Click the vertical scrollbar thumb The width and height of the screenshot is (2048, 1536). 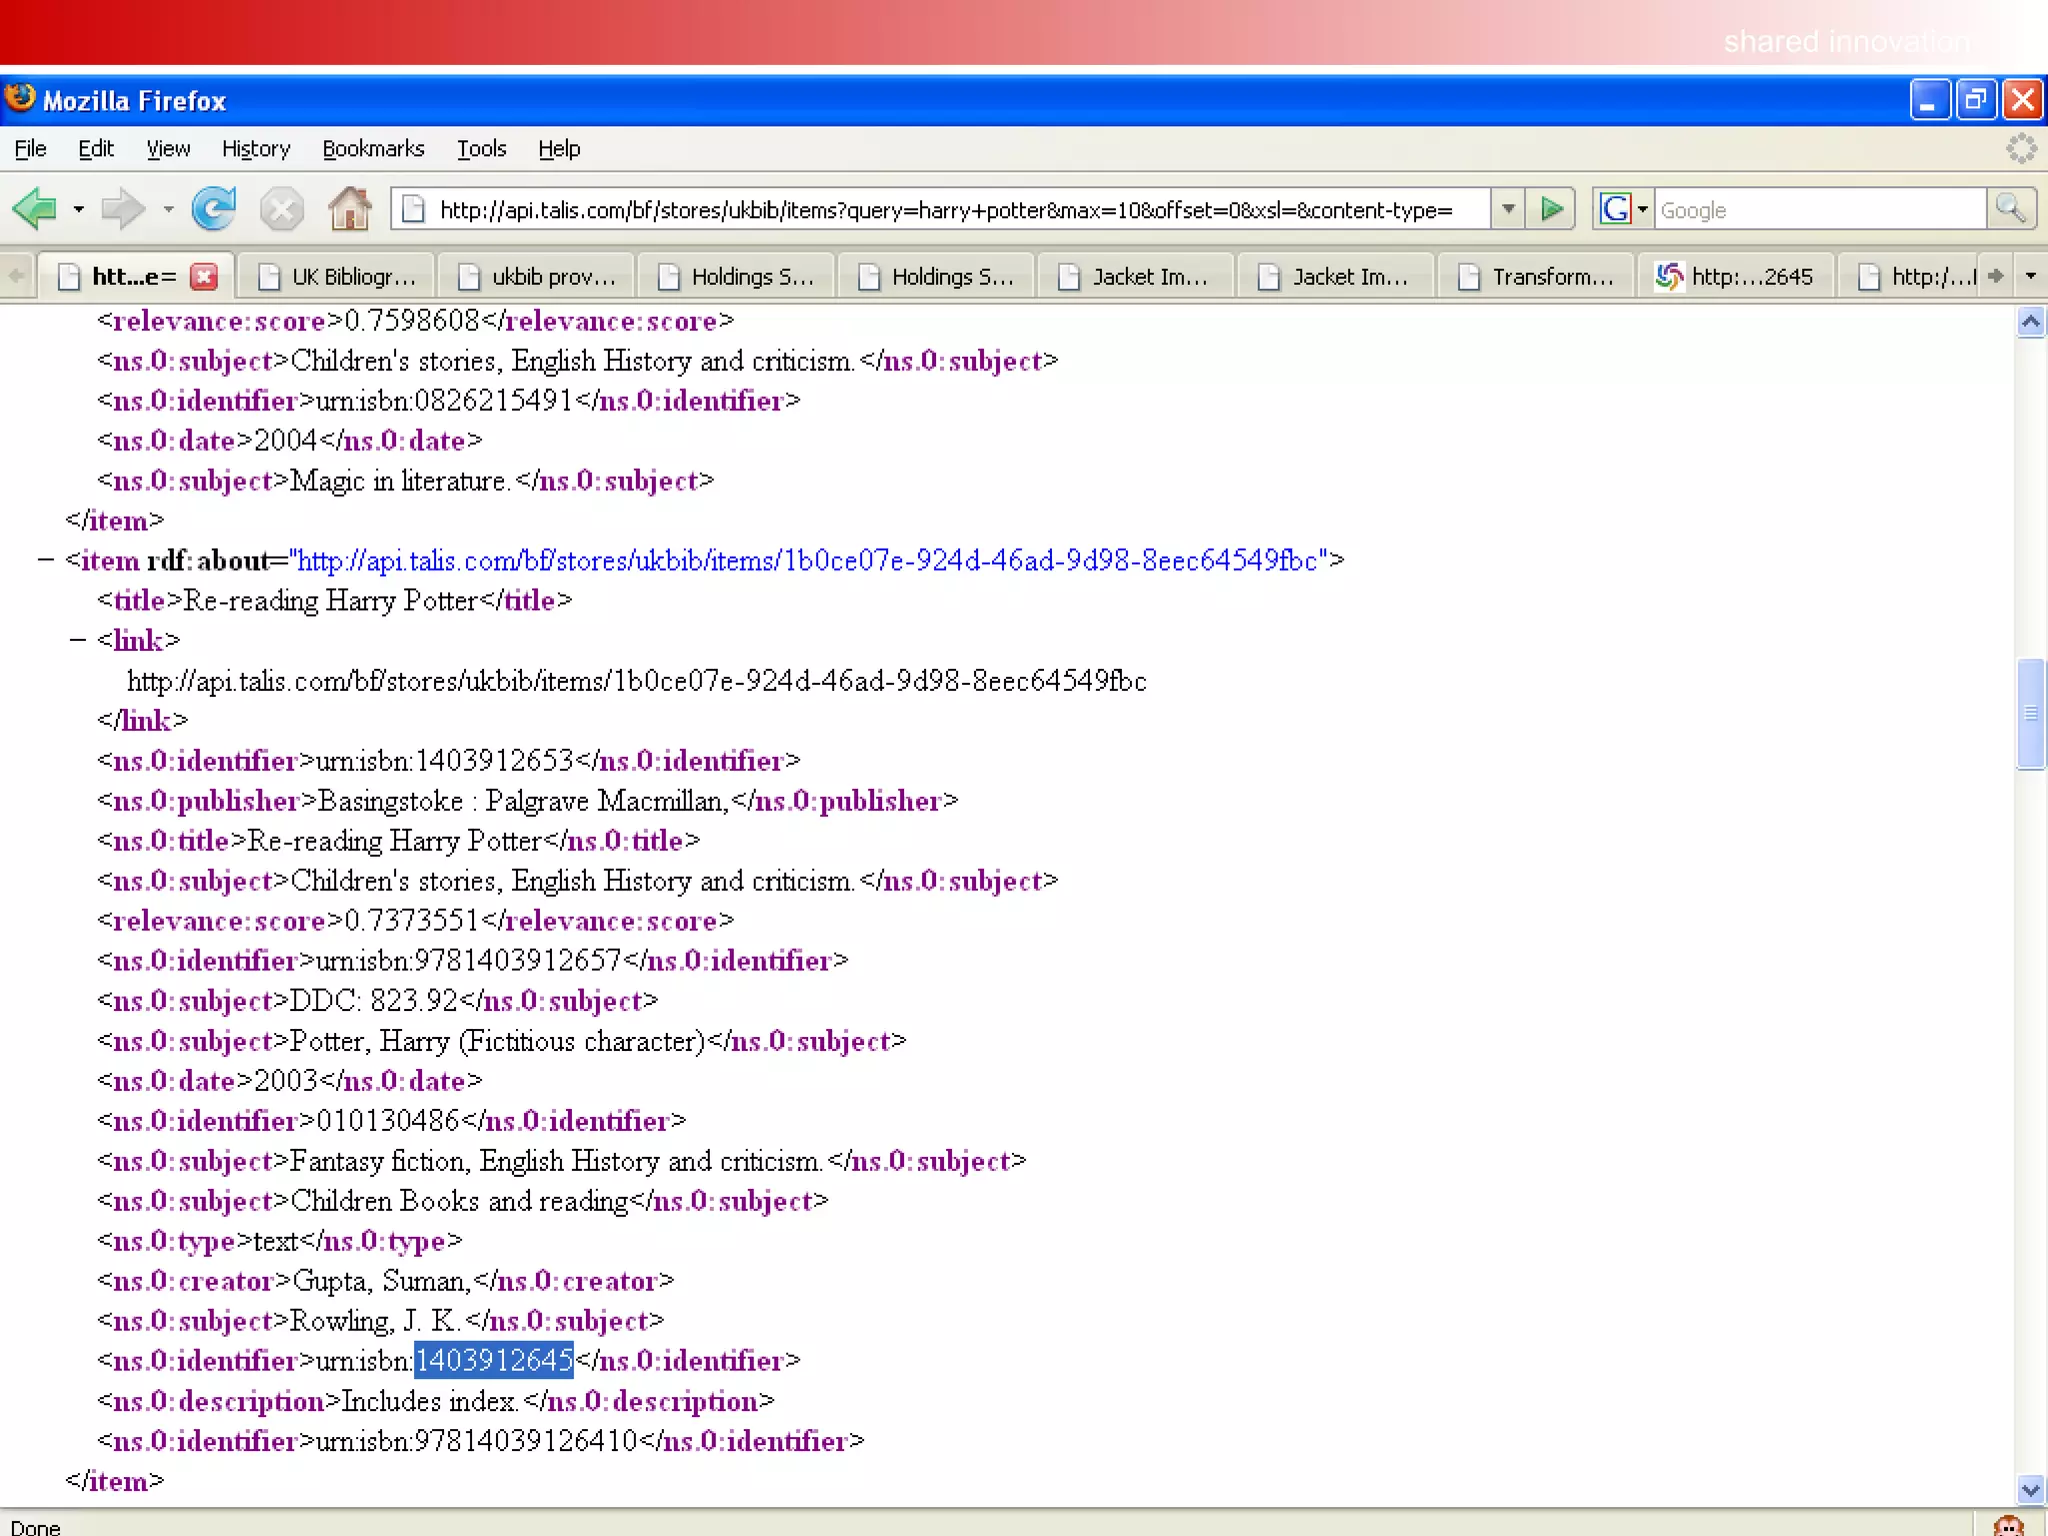coord(2030,713)
